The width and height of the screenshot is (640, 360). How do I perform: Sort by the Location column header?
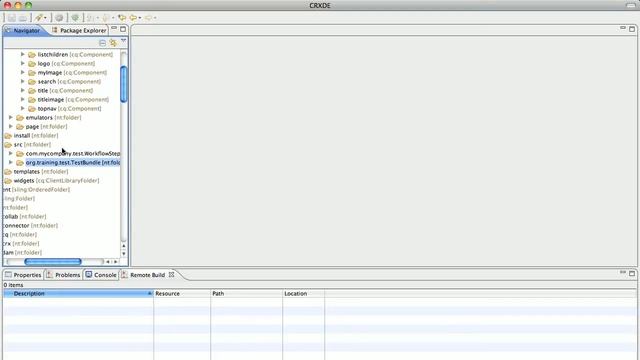pos(304,293)
